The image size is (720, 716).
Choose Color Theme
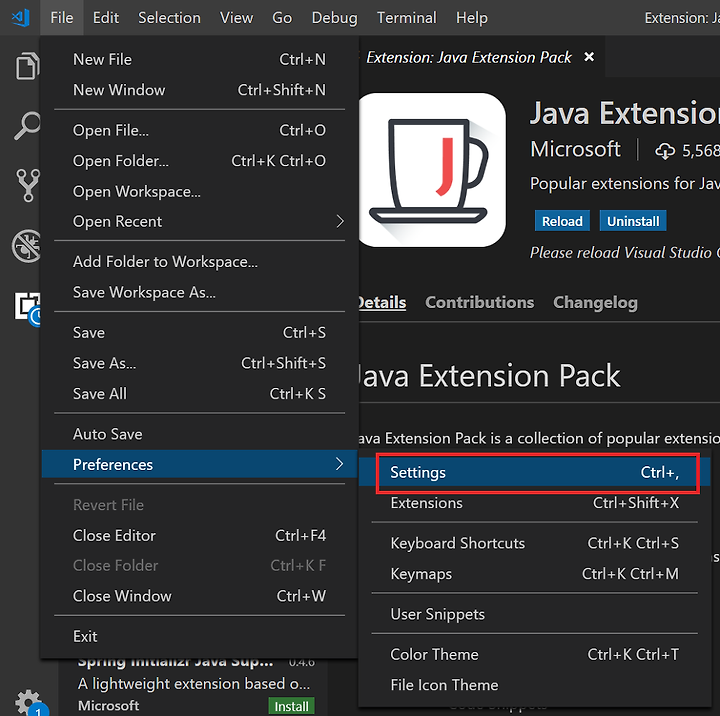click(x=534, y=654)
